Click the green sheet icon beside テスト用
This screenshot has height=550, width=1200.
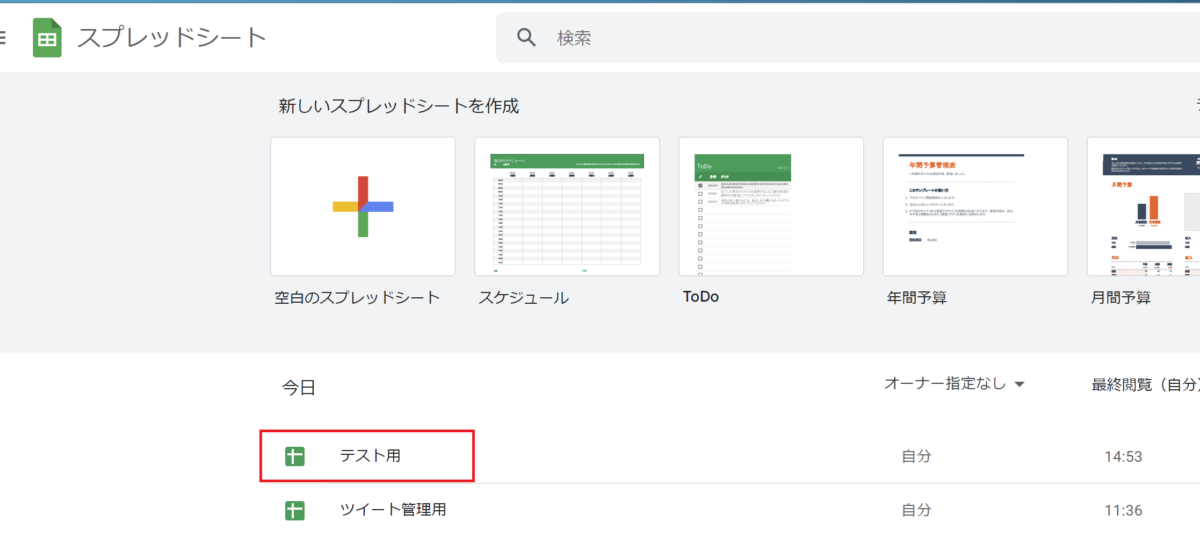pos(294,456)
